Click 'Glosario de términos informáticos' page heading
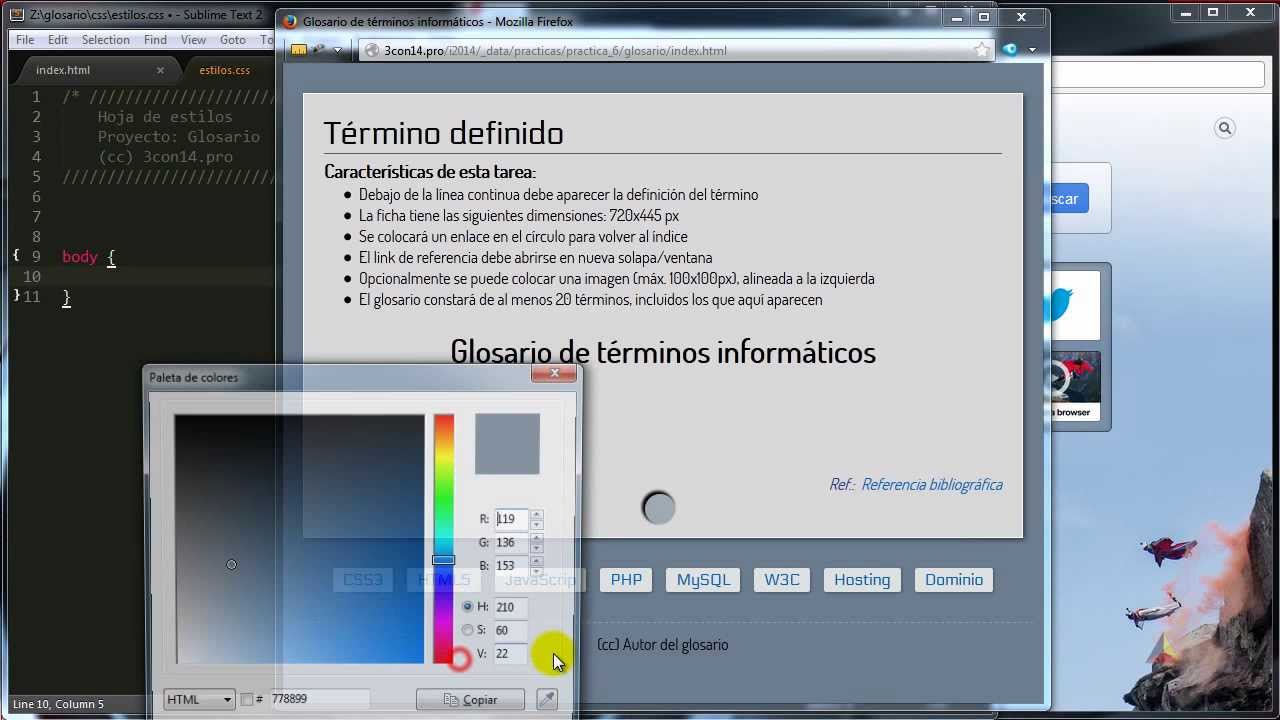The width and height of the screenshot is (1280, 720). (663, 352)
